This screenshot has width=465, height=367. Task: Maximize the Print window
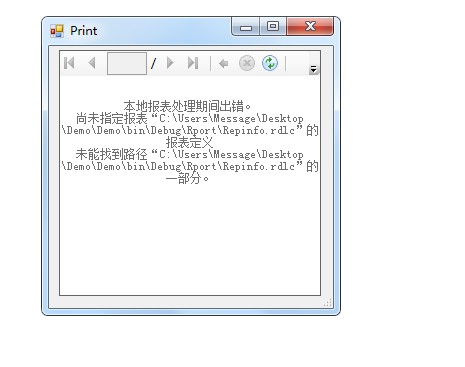[273, 26]
